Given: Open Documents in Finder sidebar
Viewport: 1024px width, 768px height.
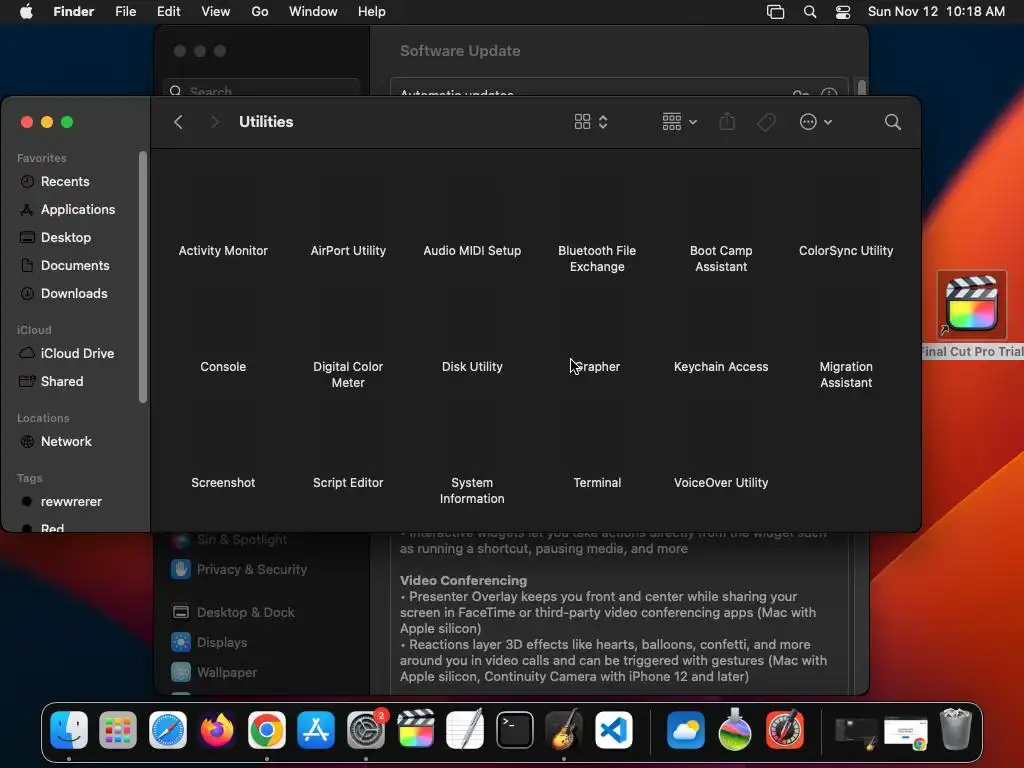Looking at the screenshot, I should coord(77,266).
